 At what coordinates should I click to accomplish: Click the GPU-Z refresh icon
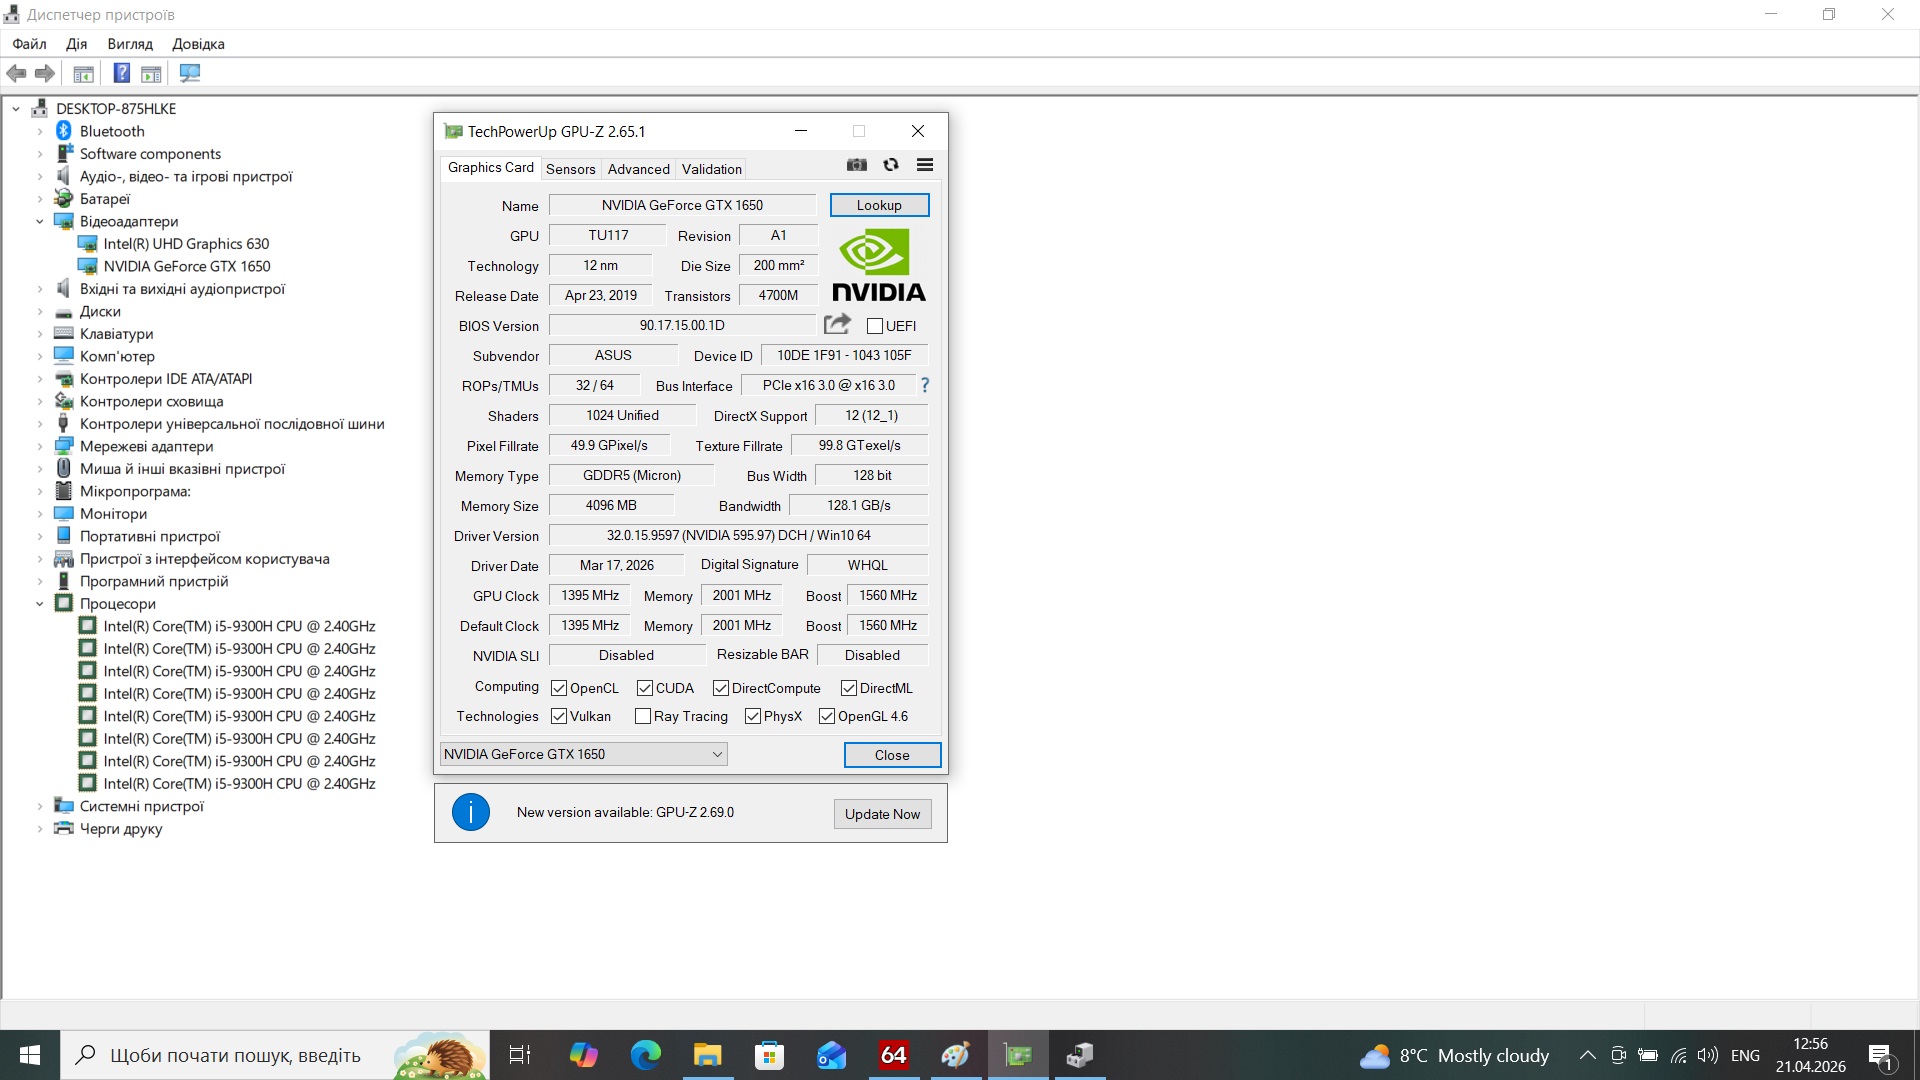pos(891,165)
